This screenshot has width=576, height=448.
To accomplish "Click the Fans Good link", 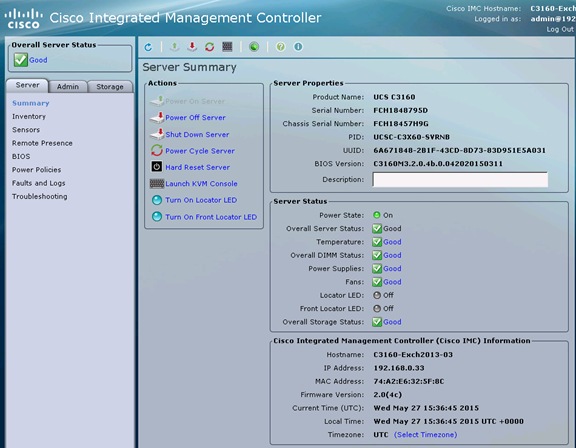I will (x=392, y=282).
